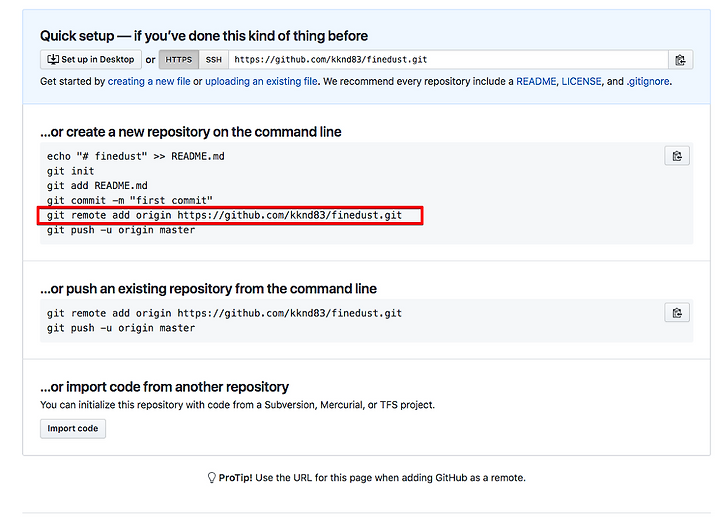Select the HTTPS protocol toggle

179,60
